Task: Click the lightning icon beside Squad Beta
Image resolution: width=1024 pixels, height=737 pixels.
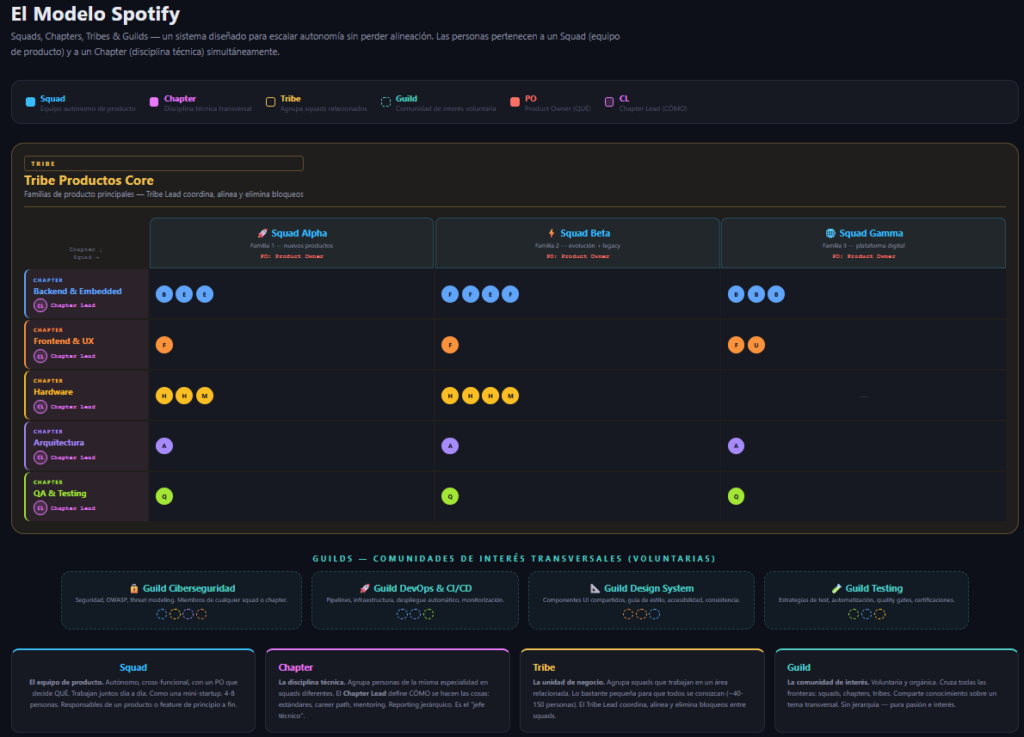Action: tap(551, 233)
